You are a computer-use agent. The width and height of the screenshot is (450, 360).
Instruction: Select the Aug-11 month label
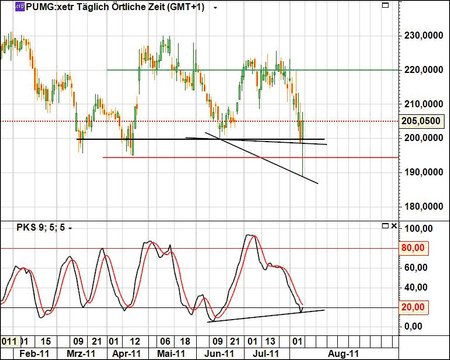tap(343, 353)
